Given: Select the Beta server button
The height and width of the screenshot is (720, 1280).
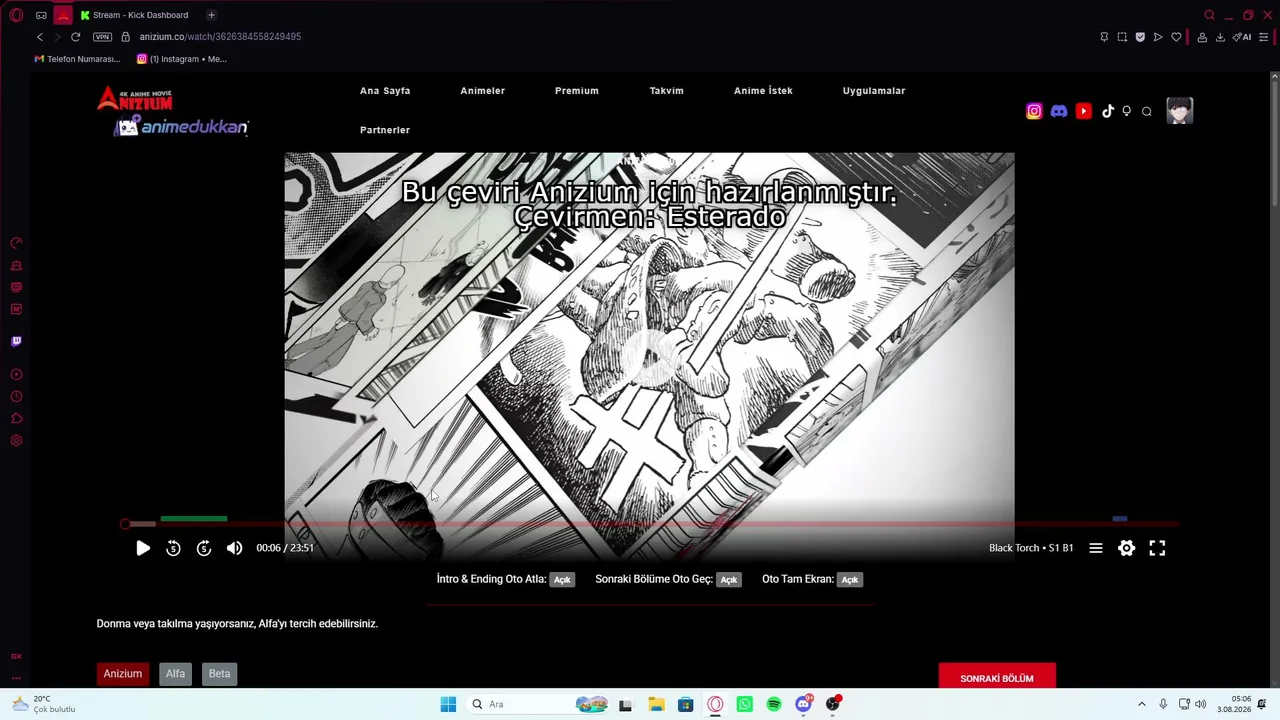Looking at the screenshot, I should 219,674.
